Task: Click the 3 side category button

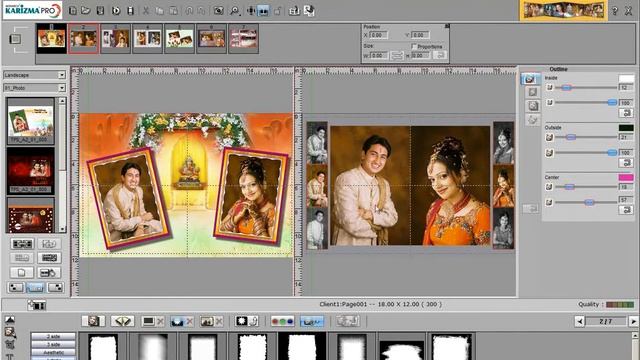Action: coord(53,344)
